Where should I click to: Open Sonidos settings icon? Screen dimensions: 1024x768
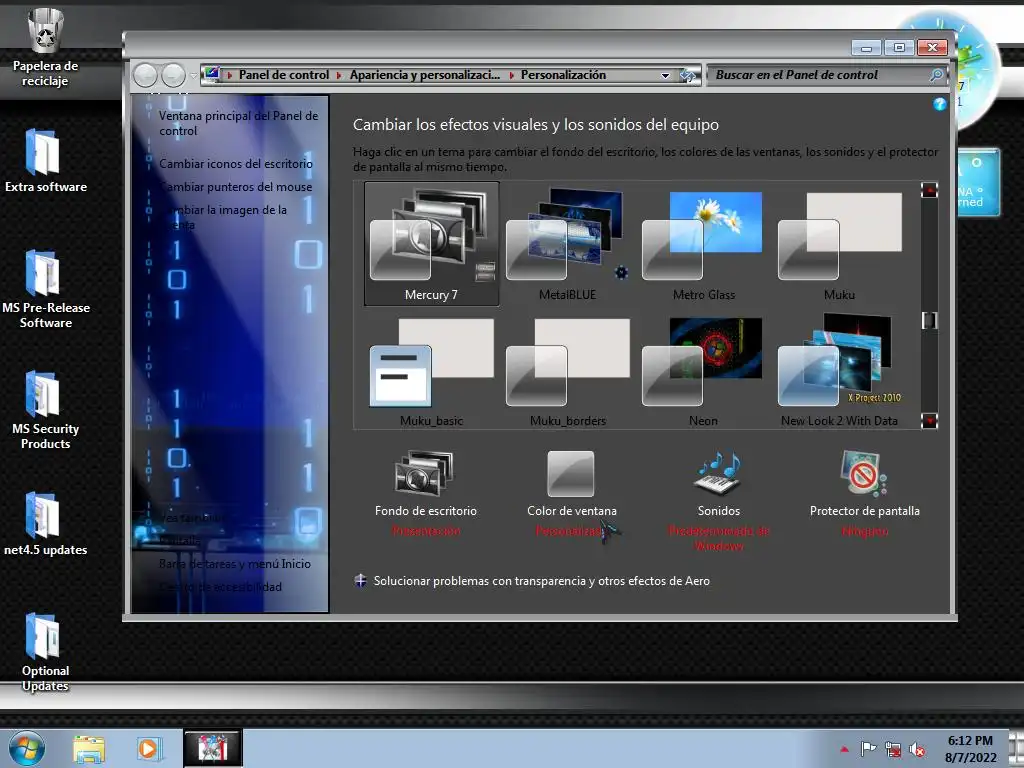point(718,473)
